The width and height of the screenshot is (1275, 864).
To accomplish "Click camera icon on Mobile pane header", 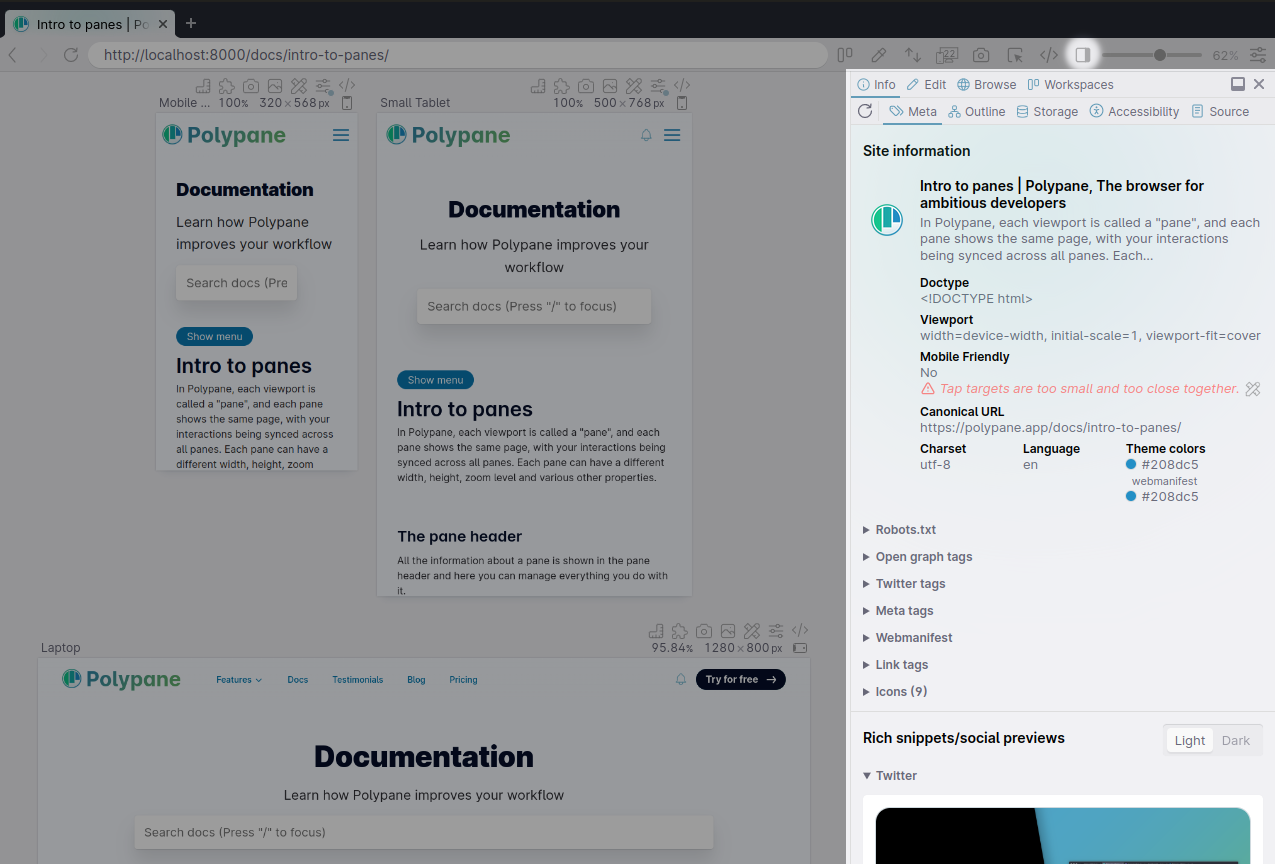I will tap(251, 86).
